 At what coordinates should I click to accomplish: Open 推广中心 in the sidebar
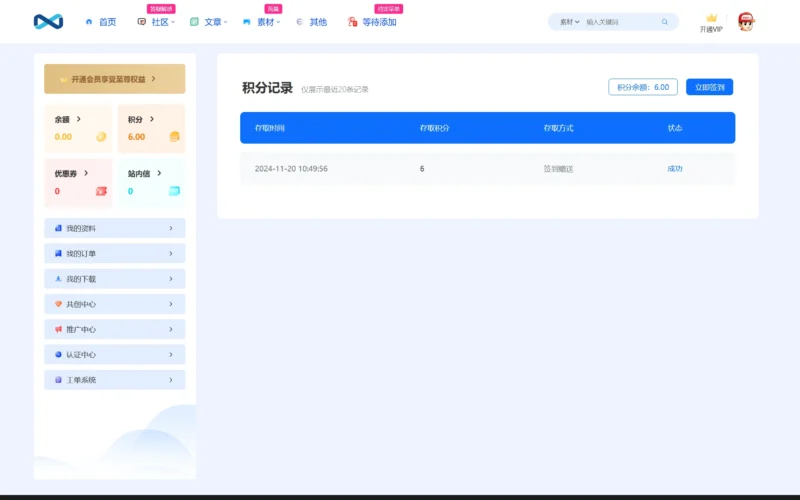(x=114, y=329)
